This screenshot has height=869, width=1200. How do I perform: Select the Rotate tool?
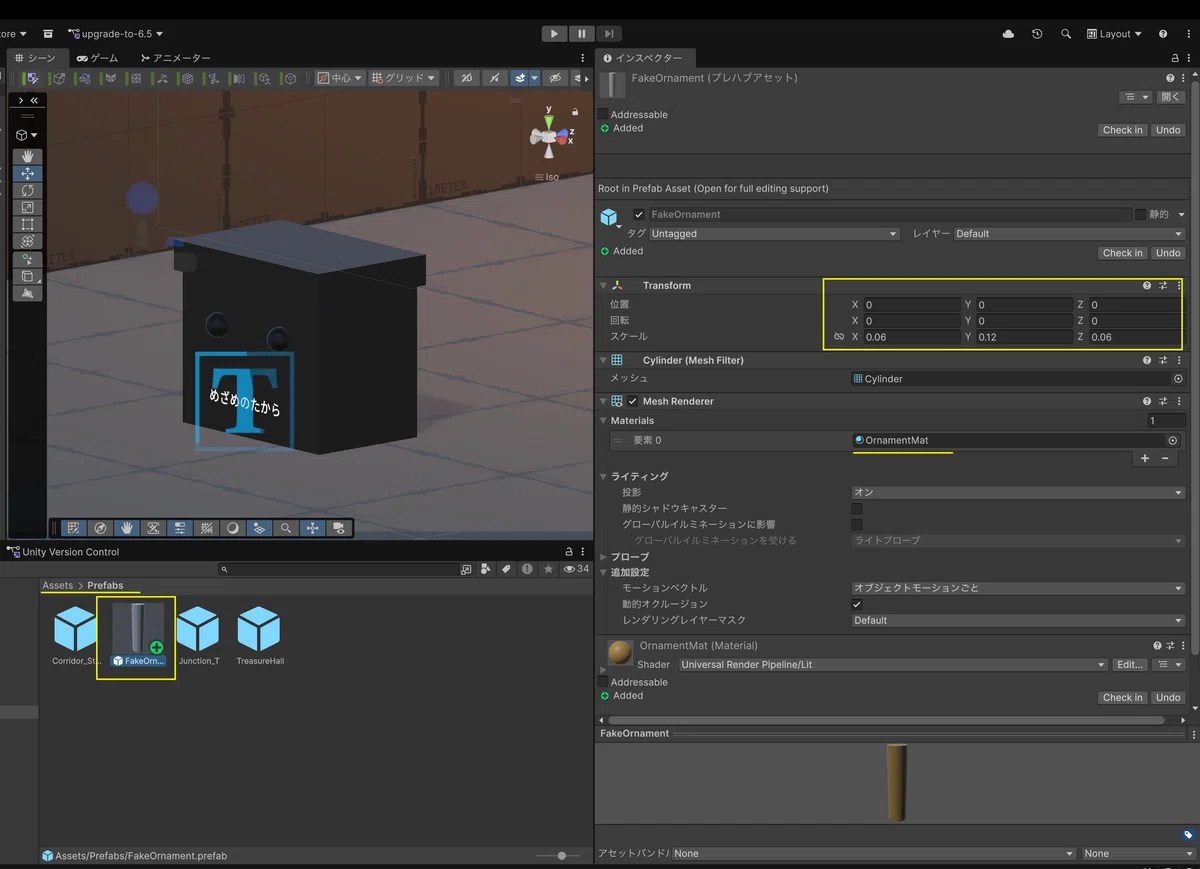coord(27,190)
